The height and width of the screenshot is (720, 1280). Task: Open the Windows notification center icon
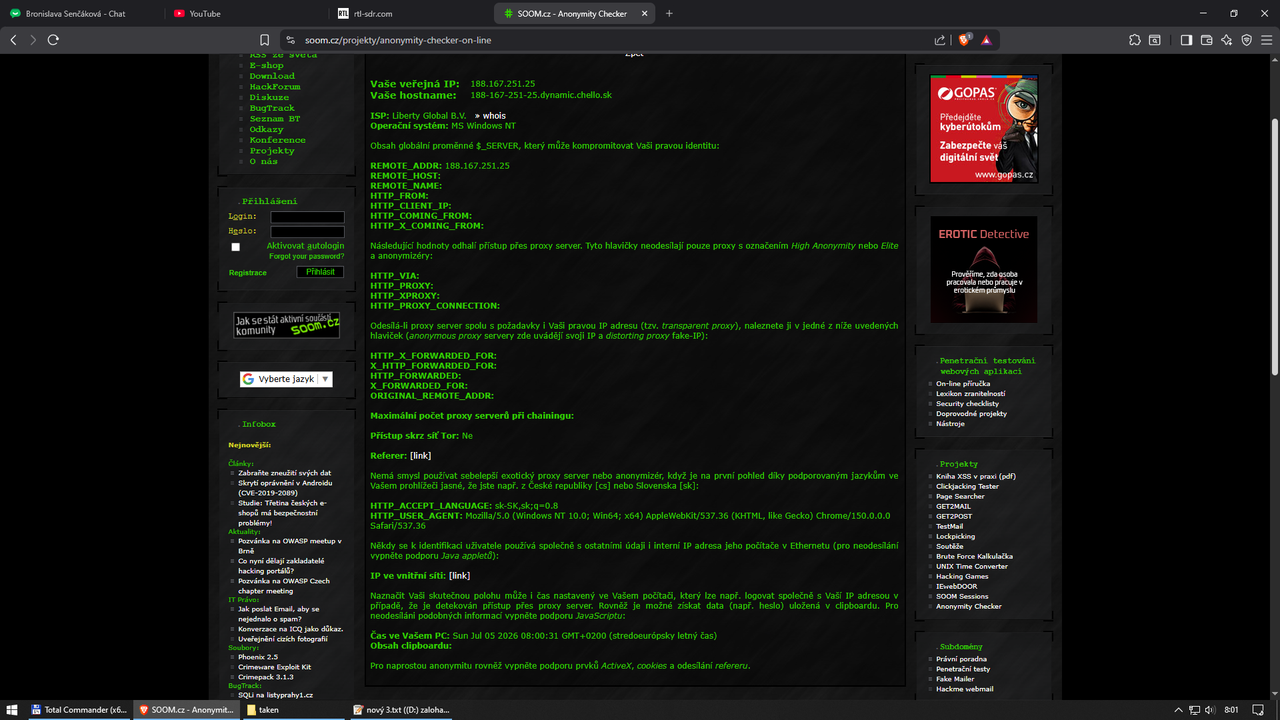pos(1259,710)
